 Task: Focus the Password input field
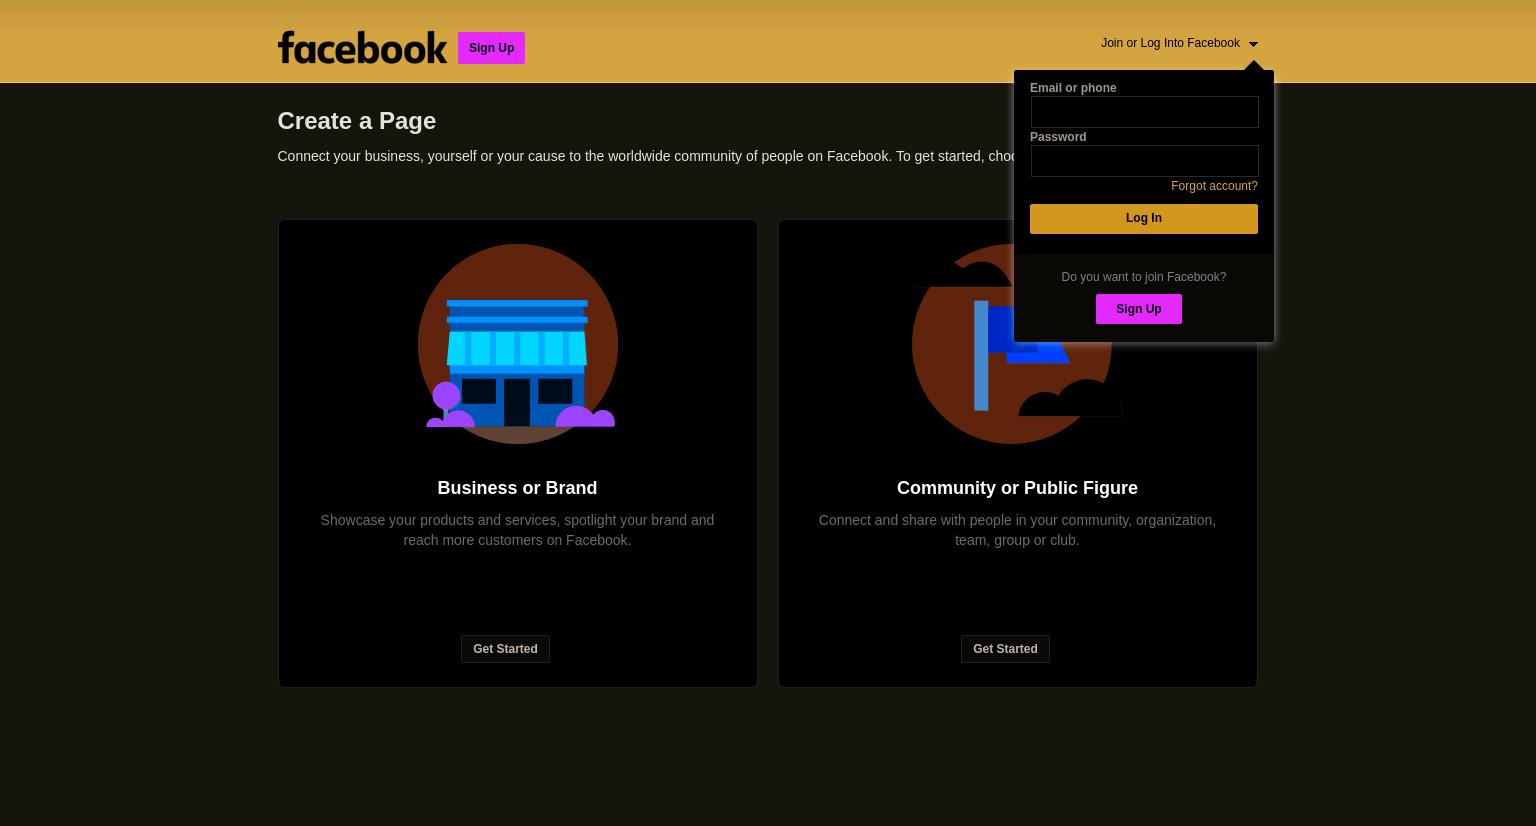coord(1144,161)
